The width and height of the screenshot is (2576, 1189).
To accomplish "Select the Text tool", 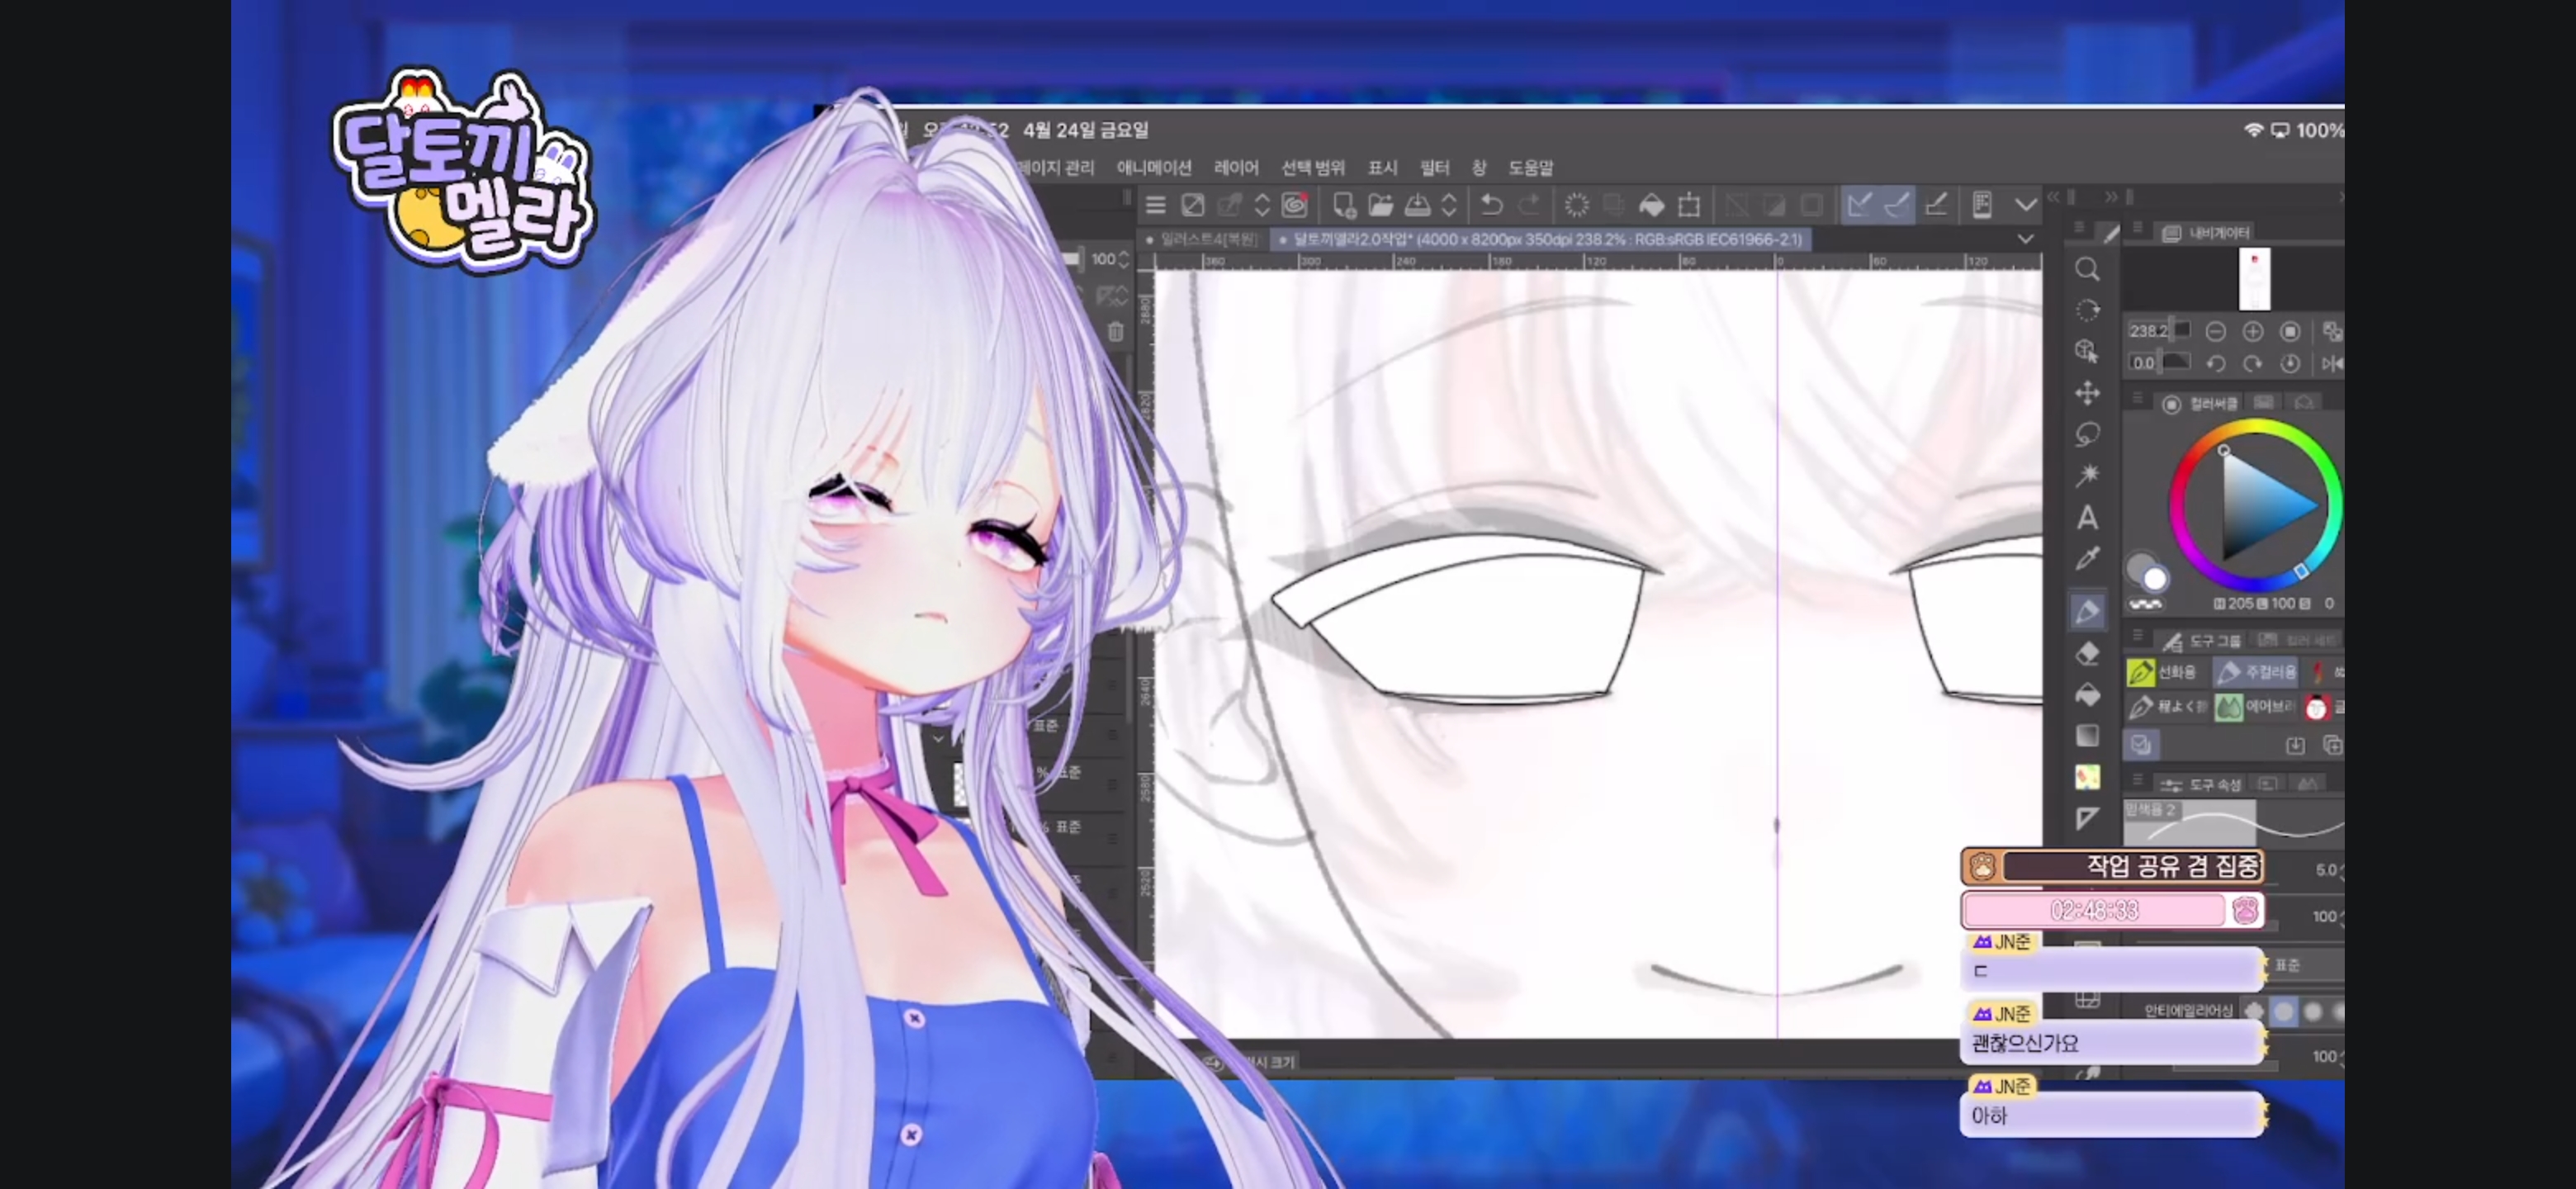I will 2087,517.
